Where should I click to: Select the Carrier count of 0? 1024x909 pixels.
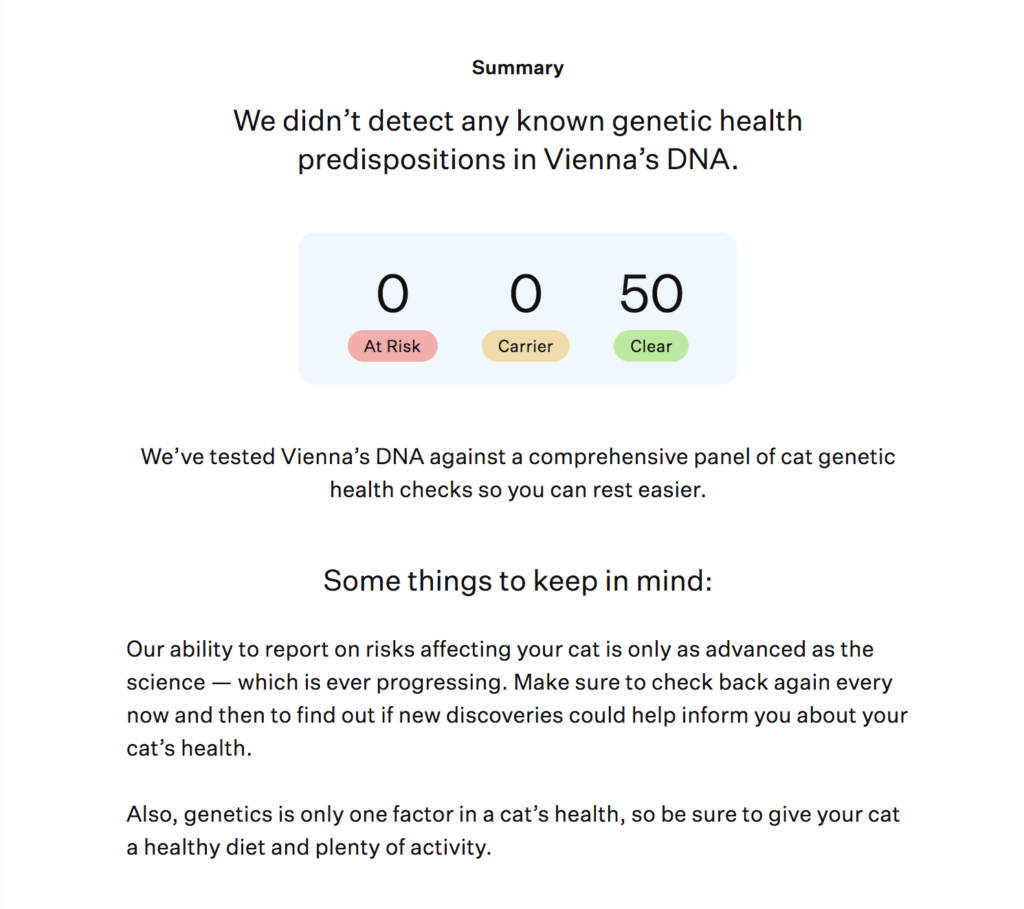coord(526,294)
